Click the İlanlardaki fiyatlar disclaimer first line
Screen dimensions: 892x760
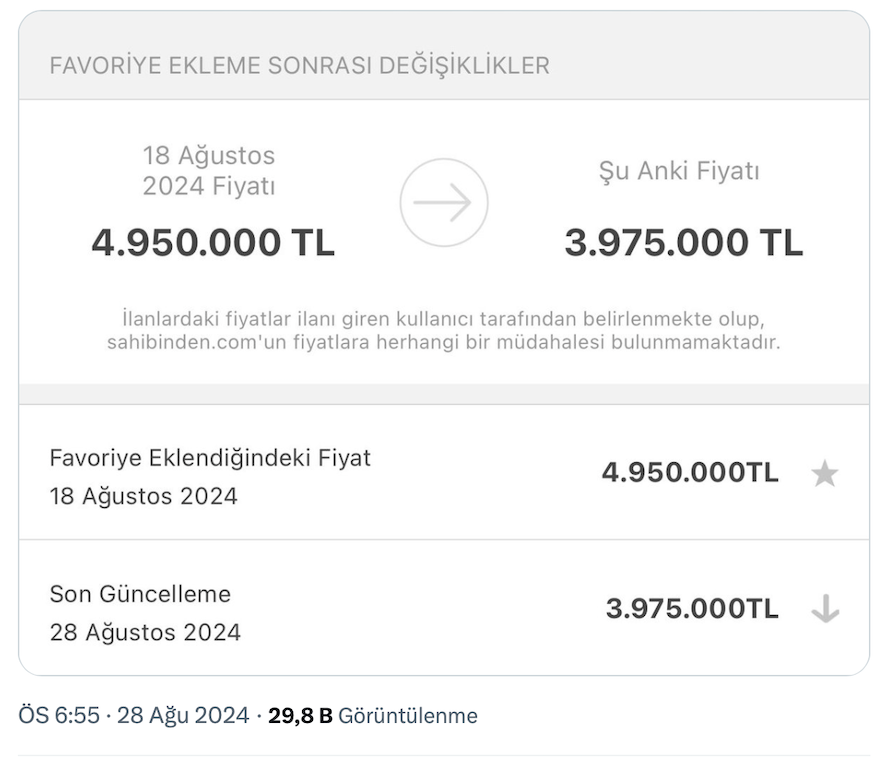coord(444,319)
